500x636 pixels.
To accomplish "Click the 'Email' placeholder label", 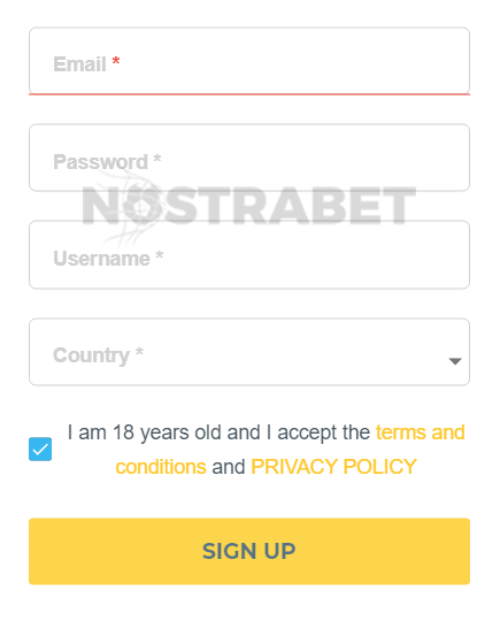I will 80,64.
